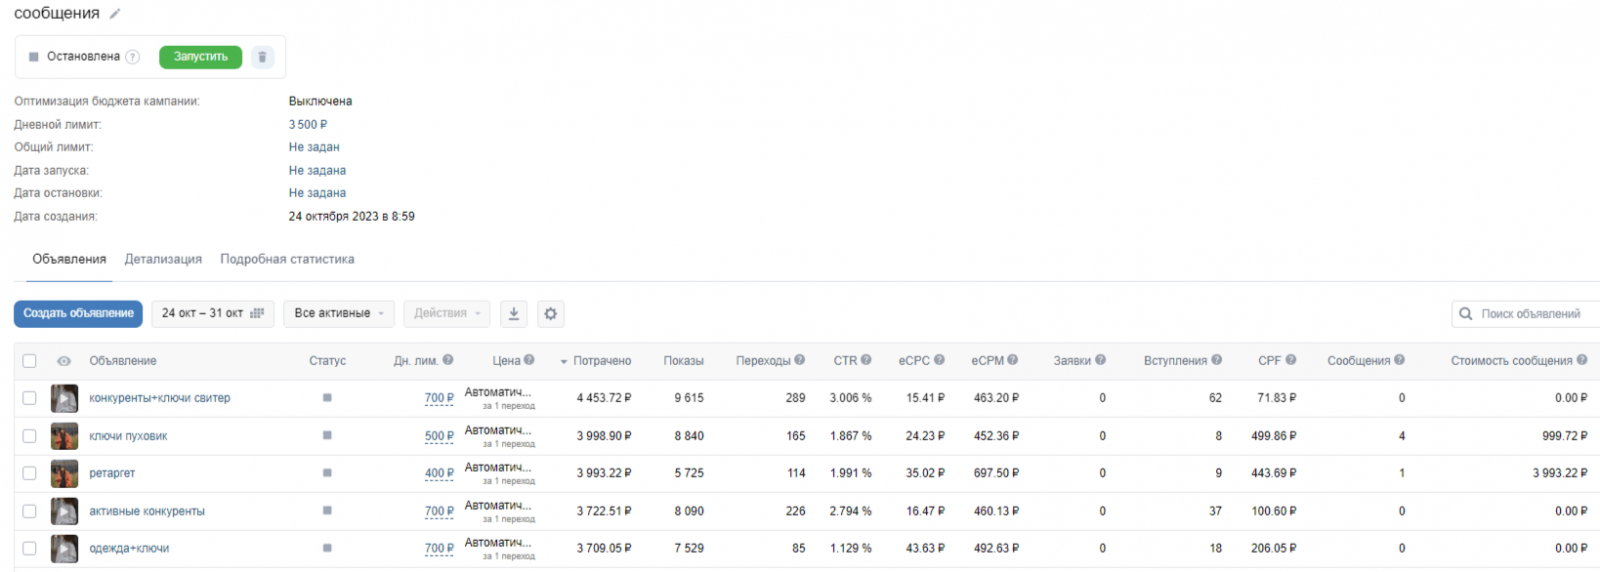Click Создать объявление button

click(78, 313)
